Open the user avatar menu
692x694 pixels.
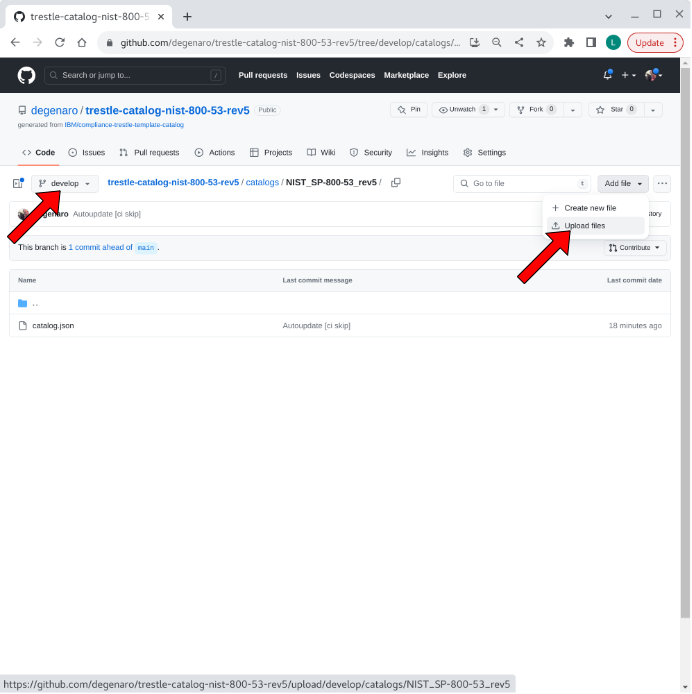pyautogui.click(x=653, y=75)
